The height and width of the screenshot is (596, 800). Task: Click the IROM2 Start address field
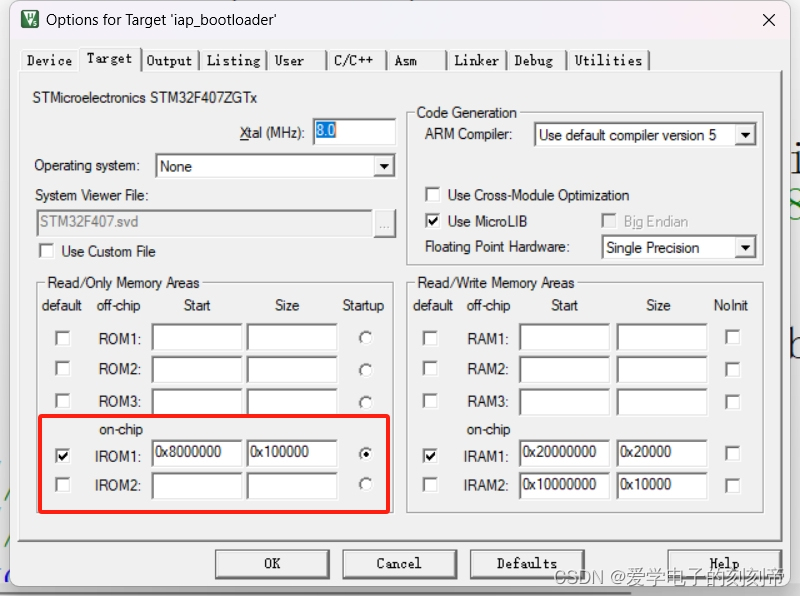197,485
